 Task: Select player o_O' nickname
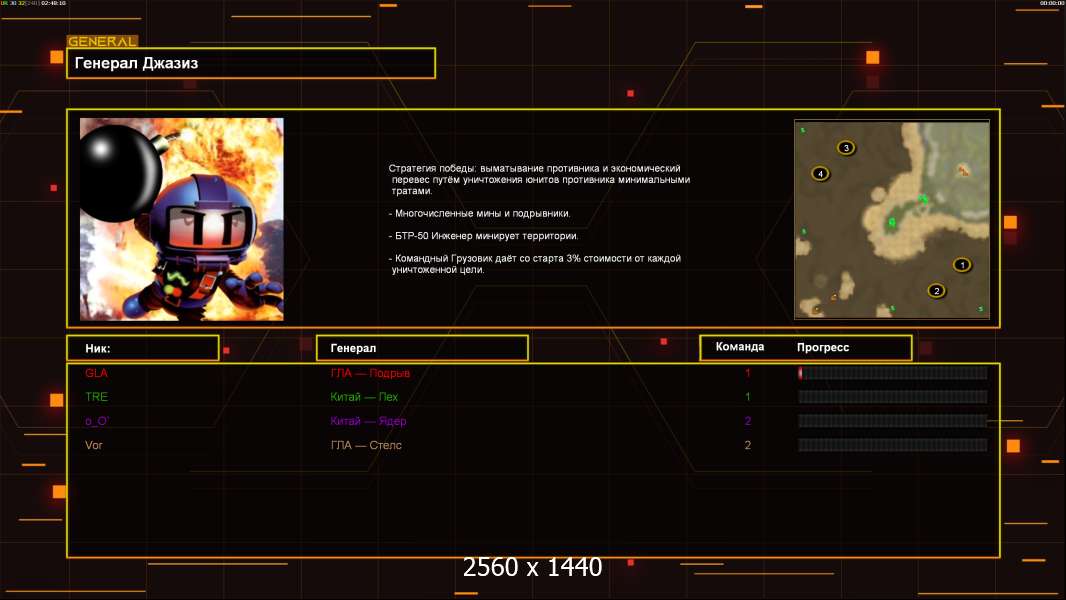[97, 421]
